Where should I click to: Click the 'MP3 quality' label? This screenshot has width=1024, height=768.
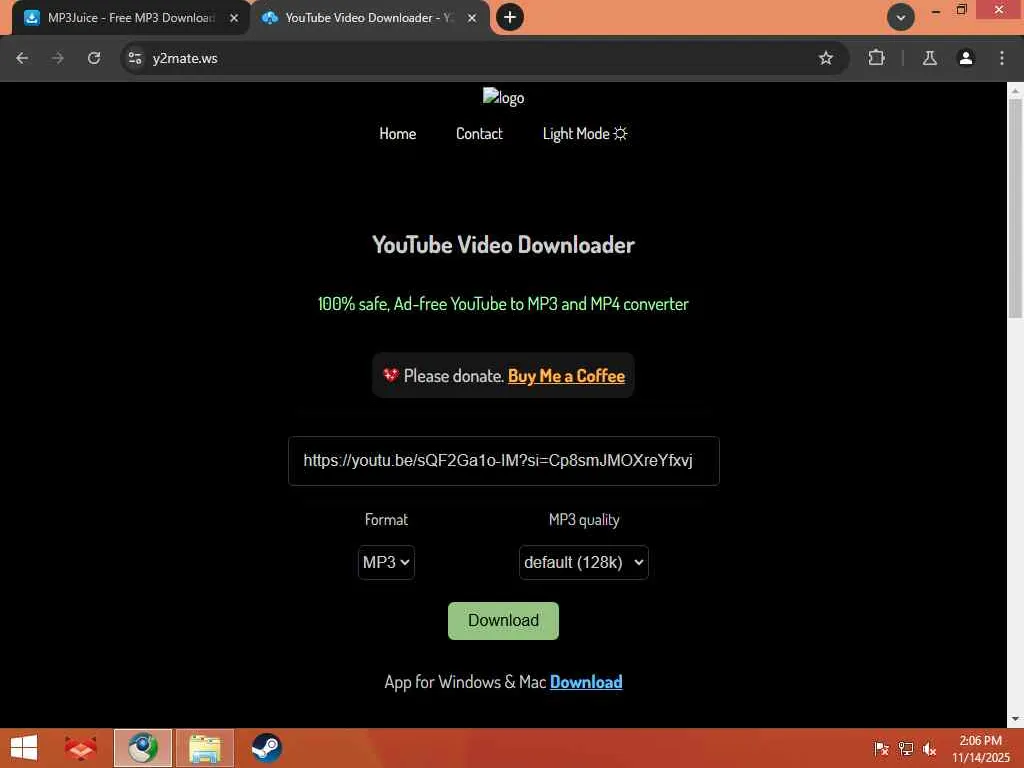click(x=584, y=520)
